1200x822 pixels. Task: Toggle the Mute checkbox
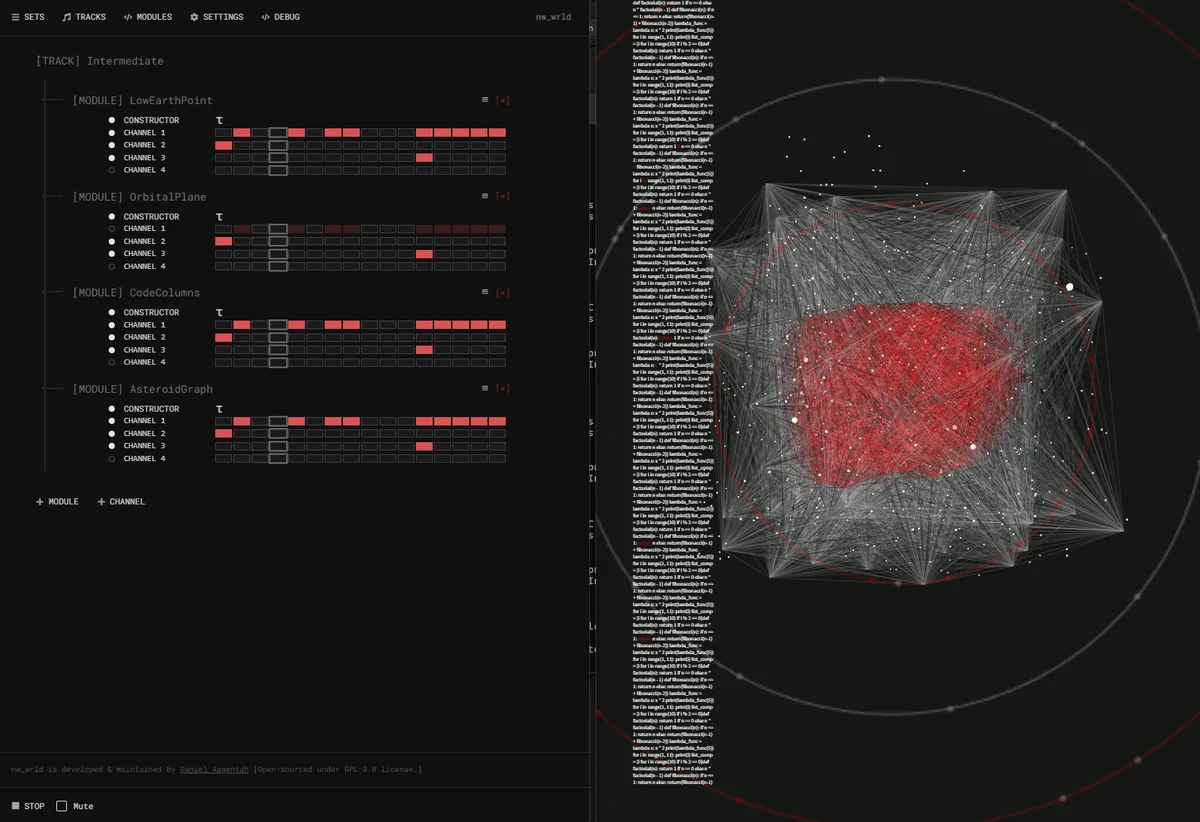pos(62,806)
